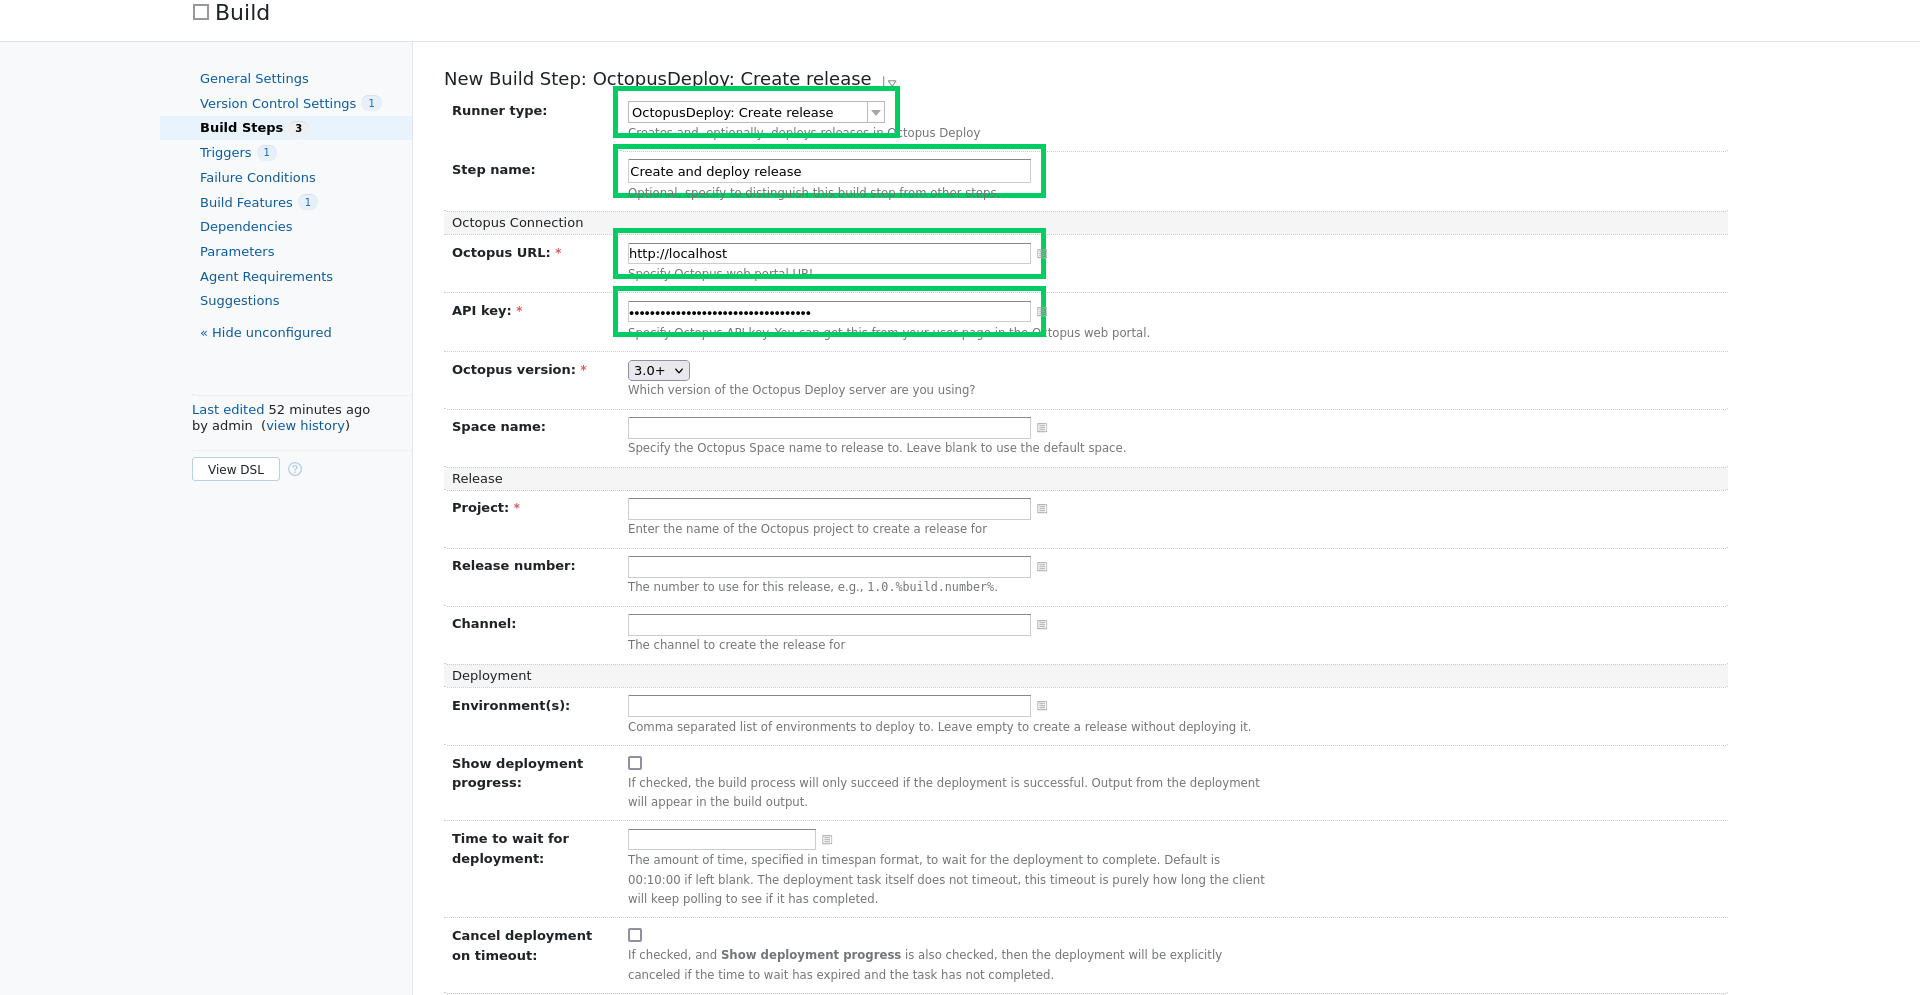The image size is (1920, 995).
Task: Open Failure Conditions section
Action: tap(257, 177)
